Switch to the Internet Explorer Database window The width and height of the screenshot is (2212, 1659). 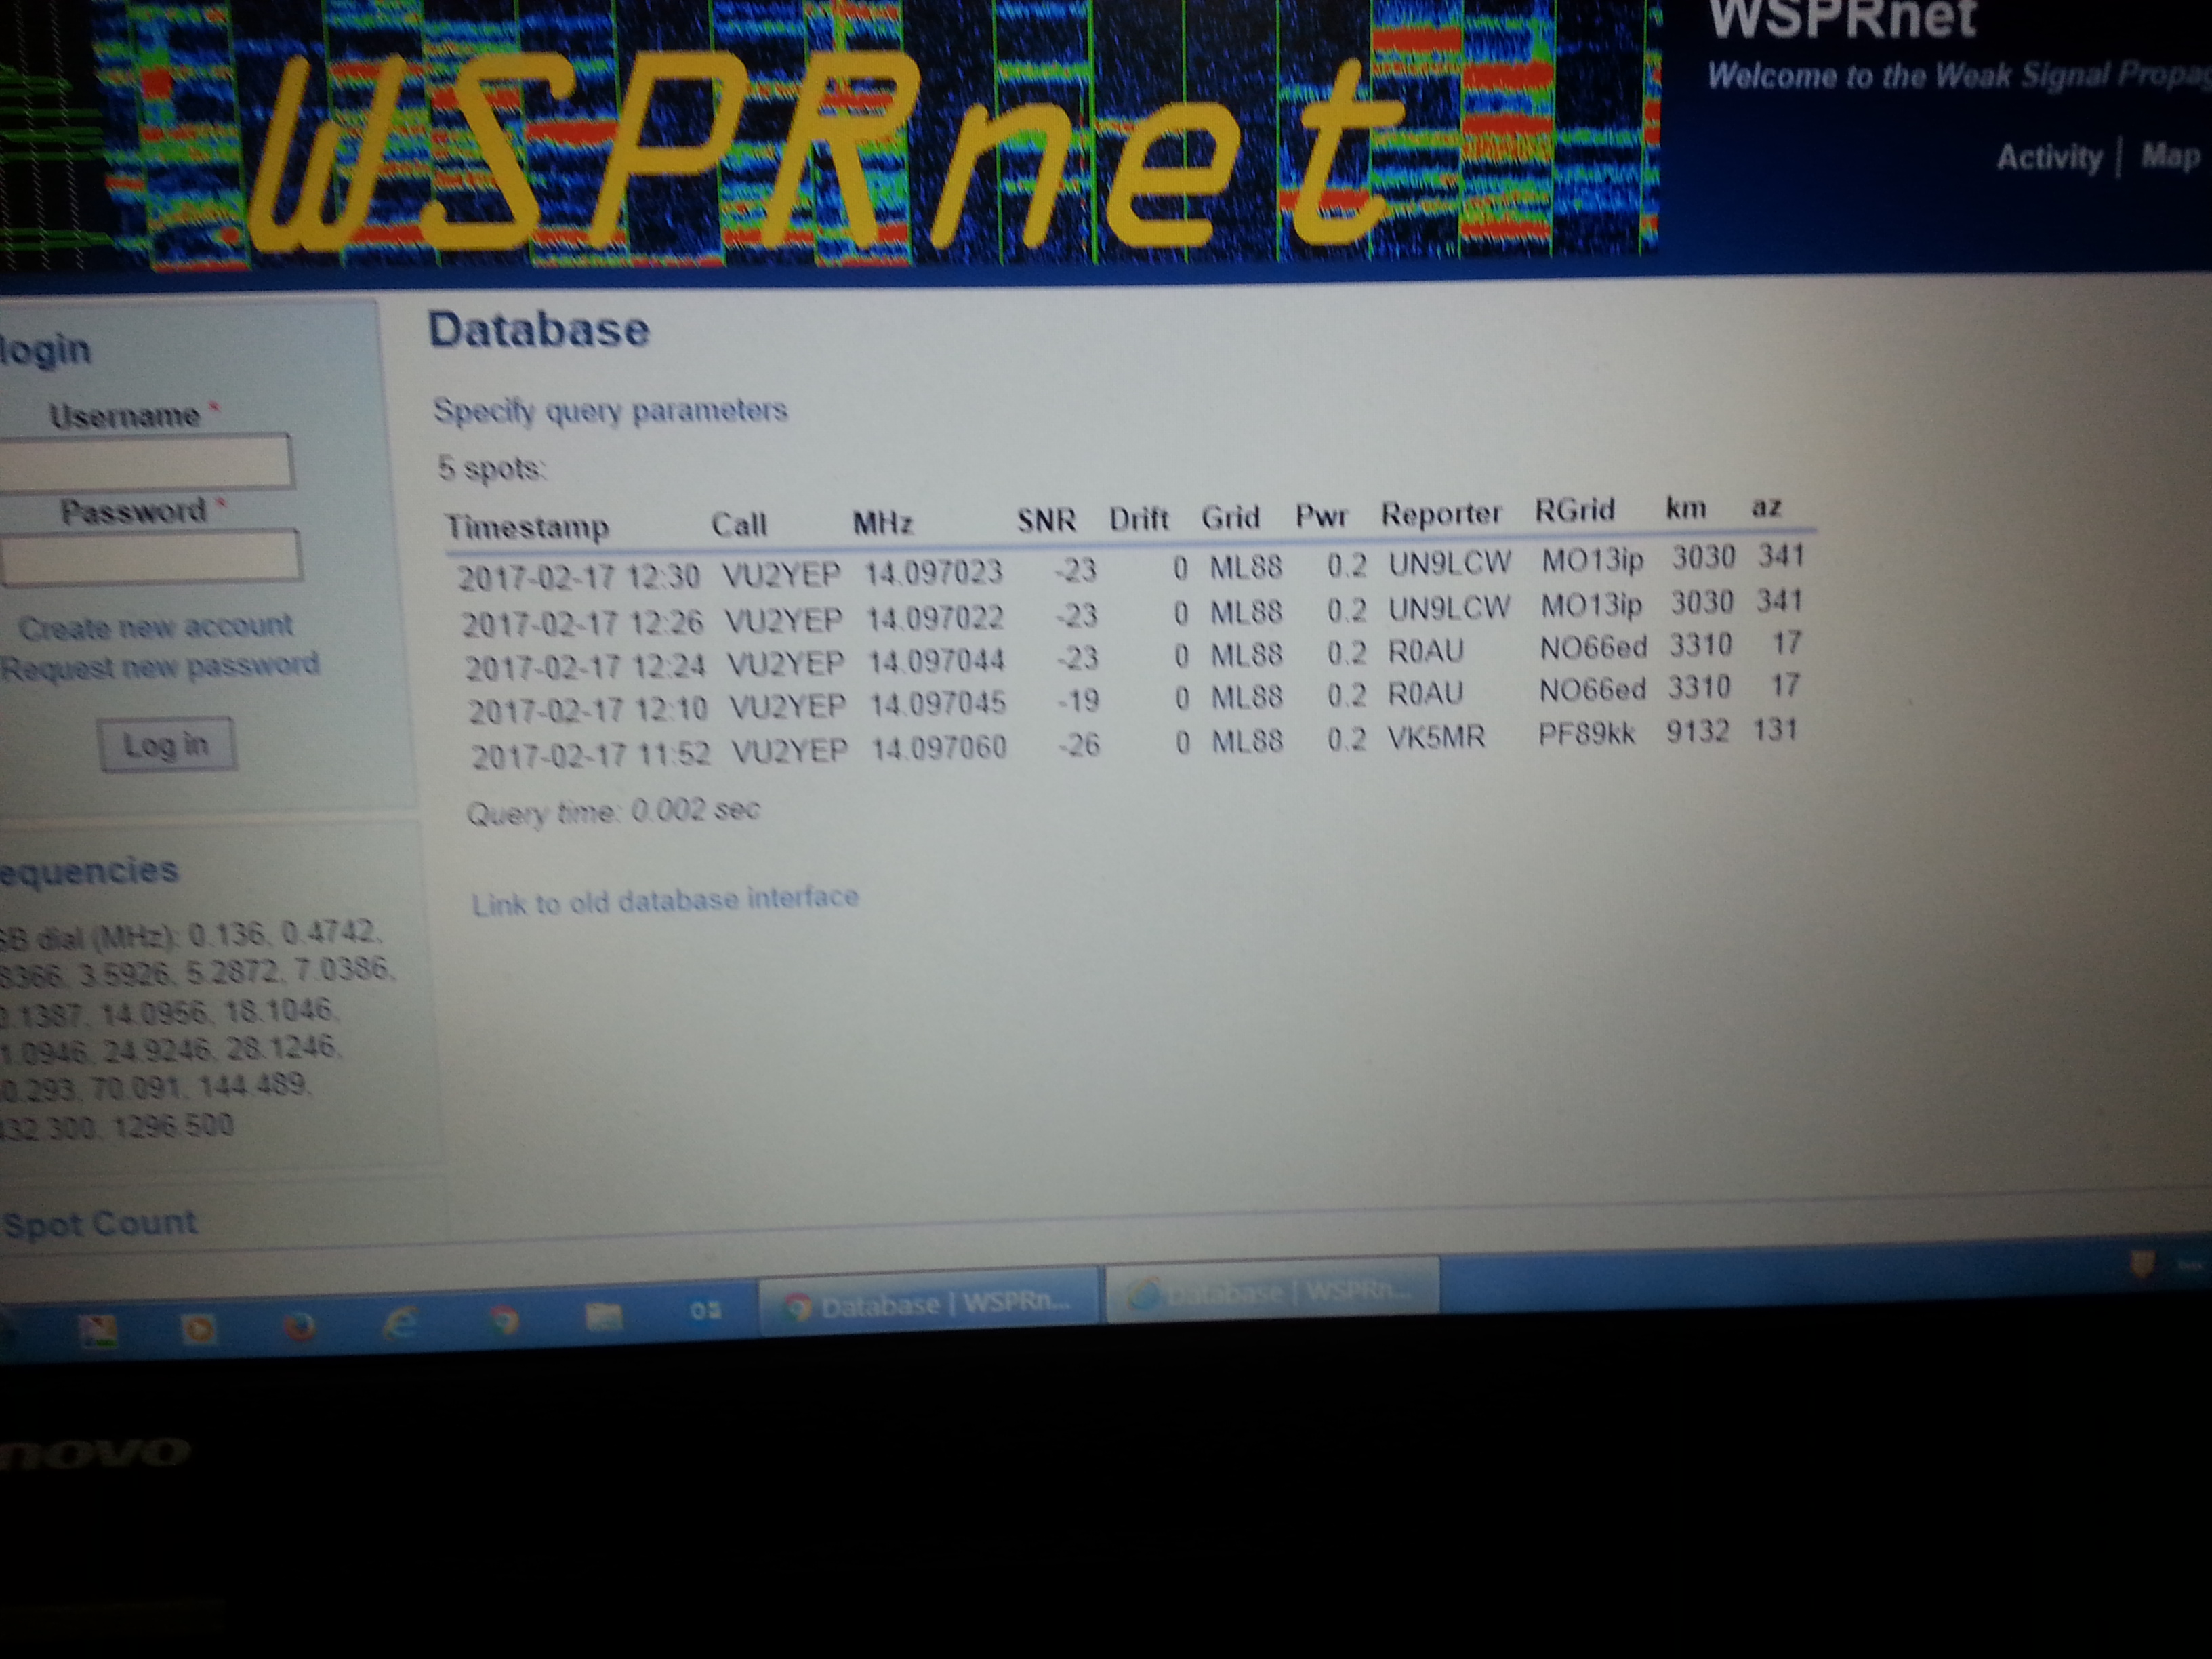pyautogui.click(x=1272, y=1291)
